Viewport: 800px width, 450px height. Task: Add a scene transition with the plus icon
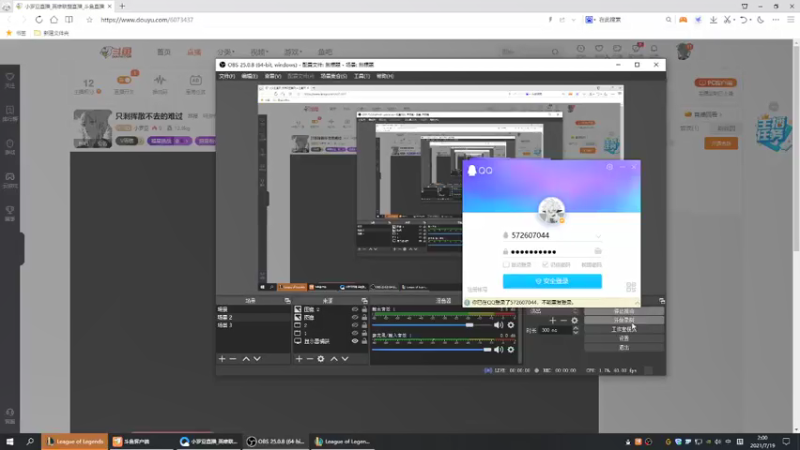553,320
